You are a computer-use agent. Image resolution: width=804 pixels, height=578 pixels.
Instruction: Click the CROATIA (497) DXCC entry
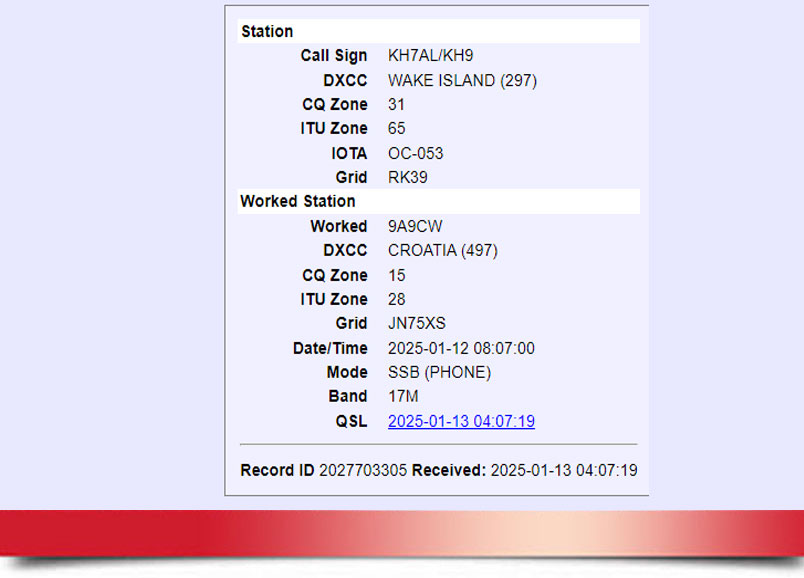pos(442,251)
